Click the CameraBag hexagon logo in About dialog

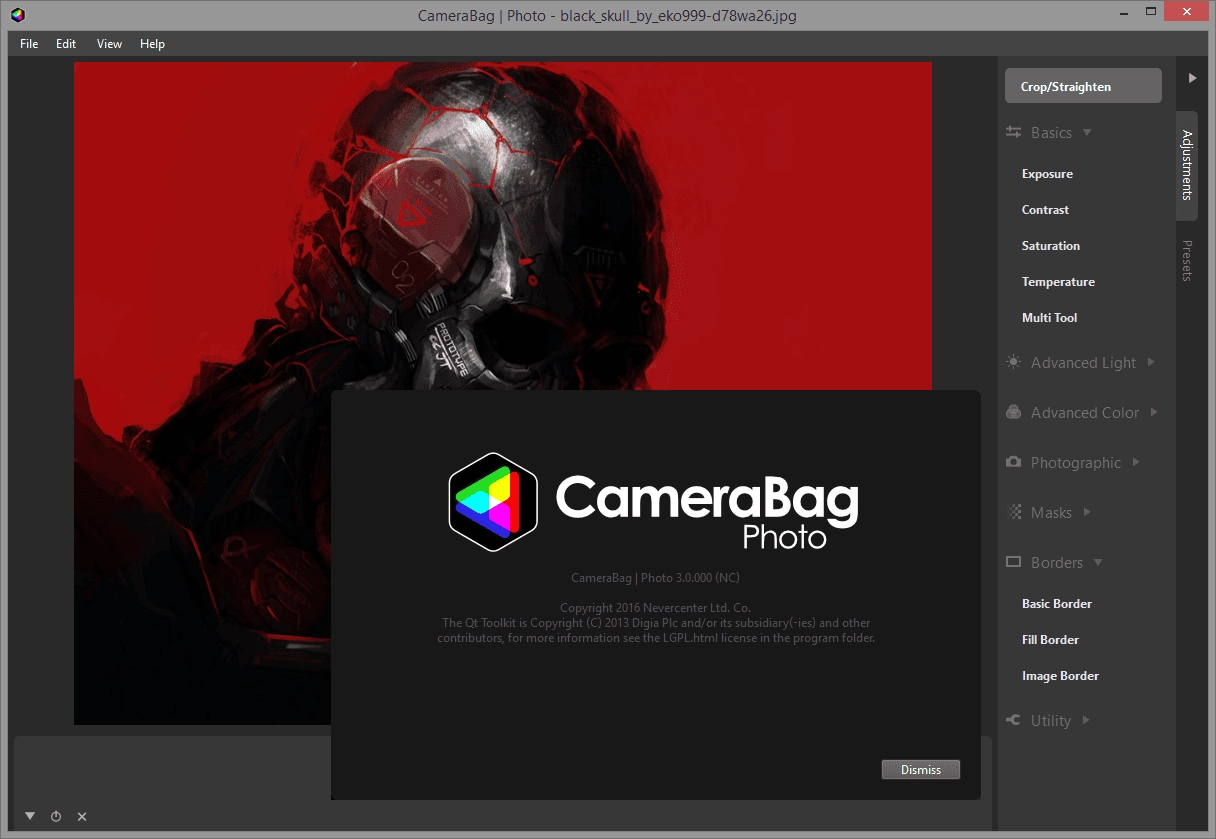(x=493, y=503)
